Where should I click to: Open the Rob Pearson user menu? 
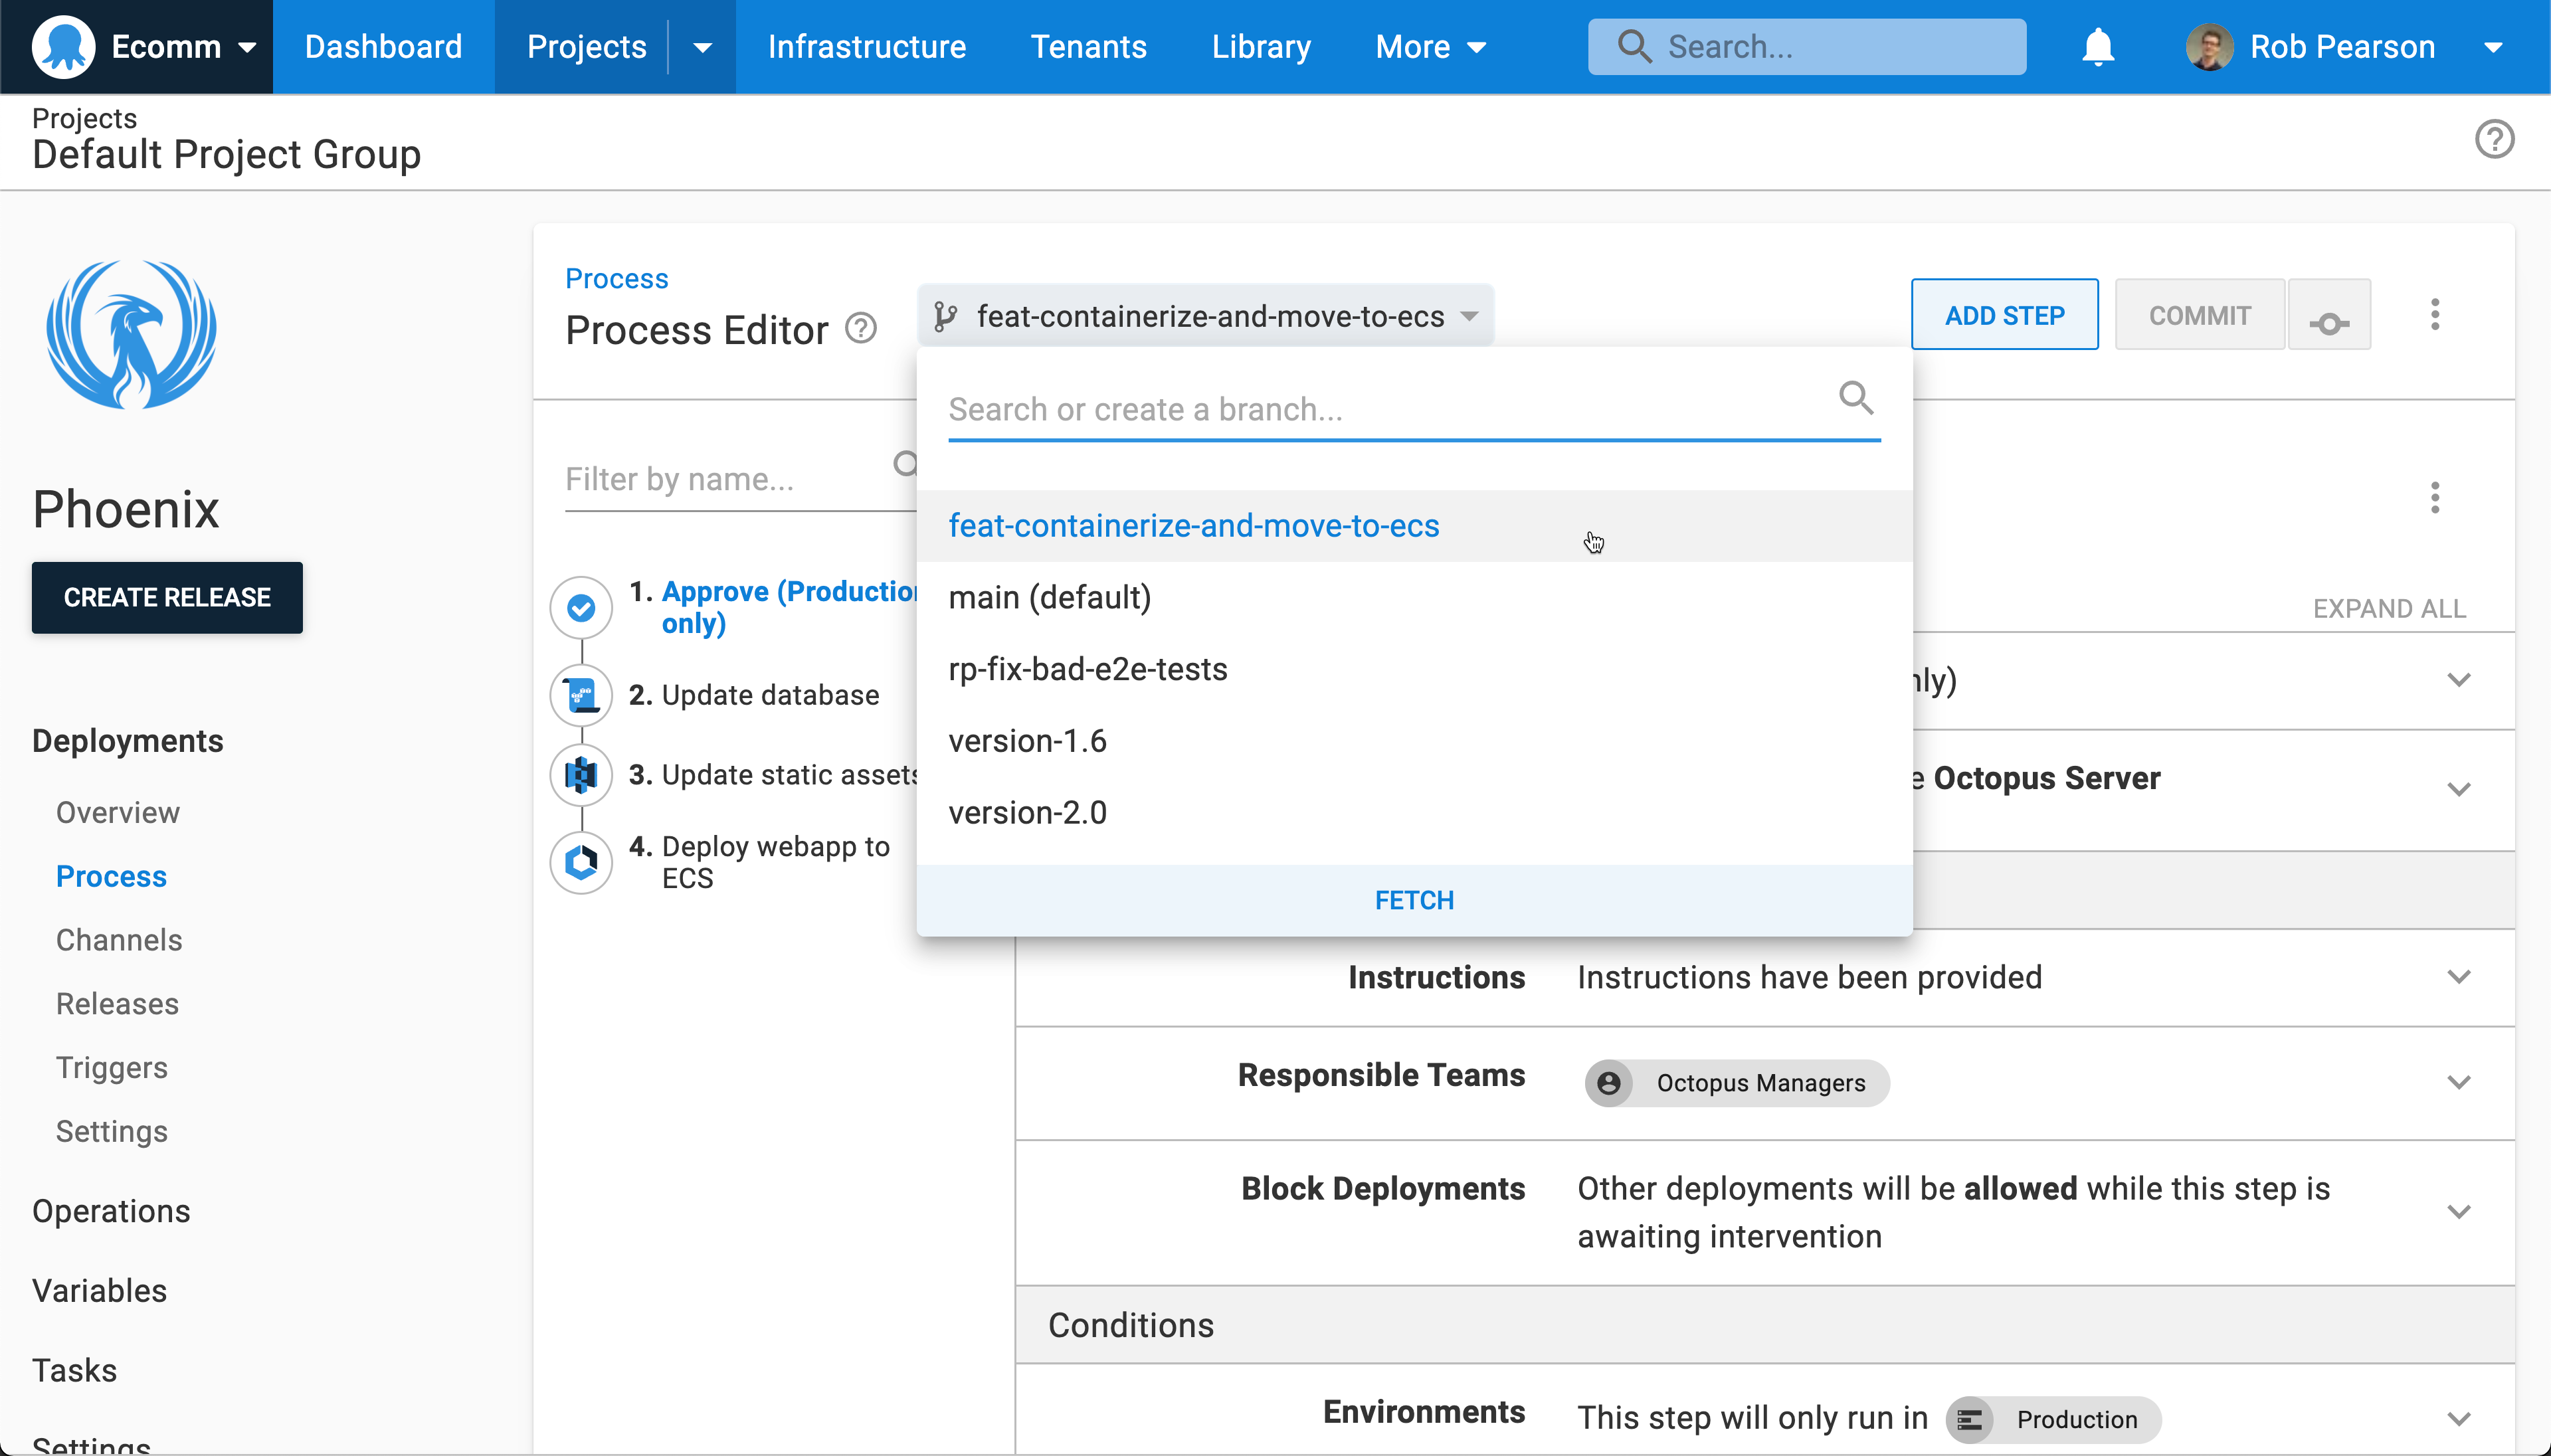click(x=2343, y=47)
